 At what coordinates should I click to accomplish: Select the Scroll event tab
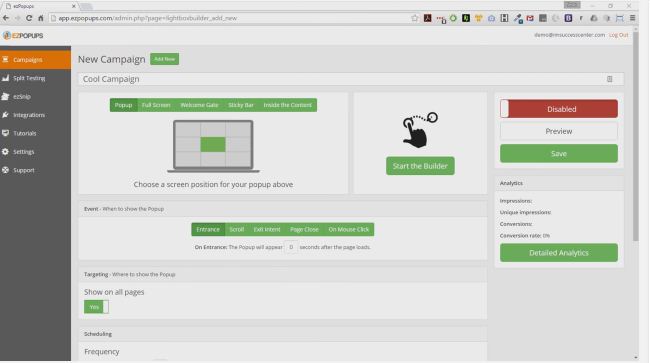pos(237,230)
